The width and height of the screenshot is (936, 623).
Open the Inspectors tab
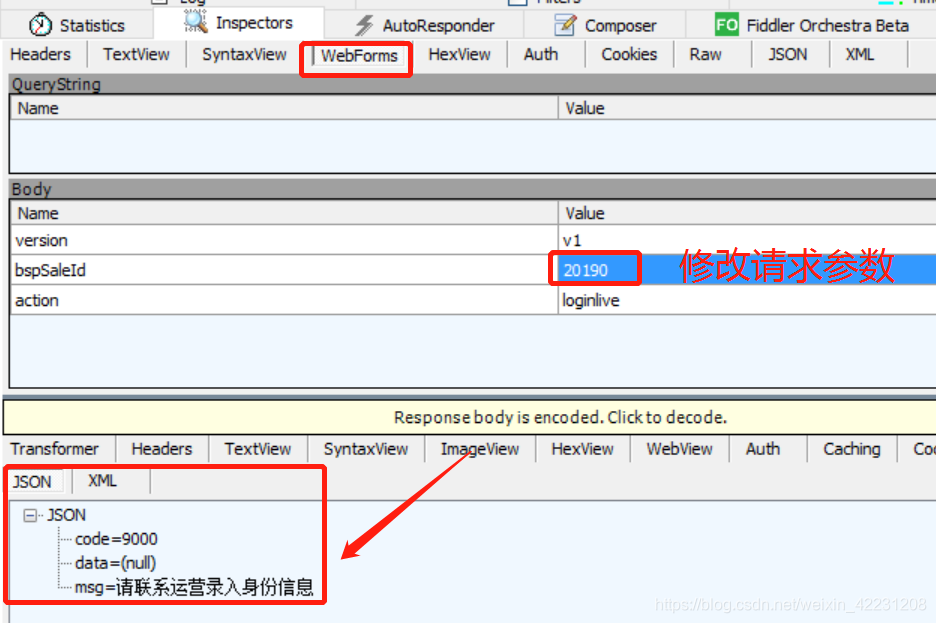(239, 23)
